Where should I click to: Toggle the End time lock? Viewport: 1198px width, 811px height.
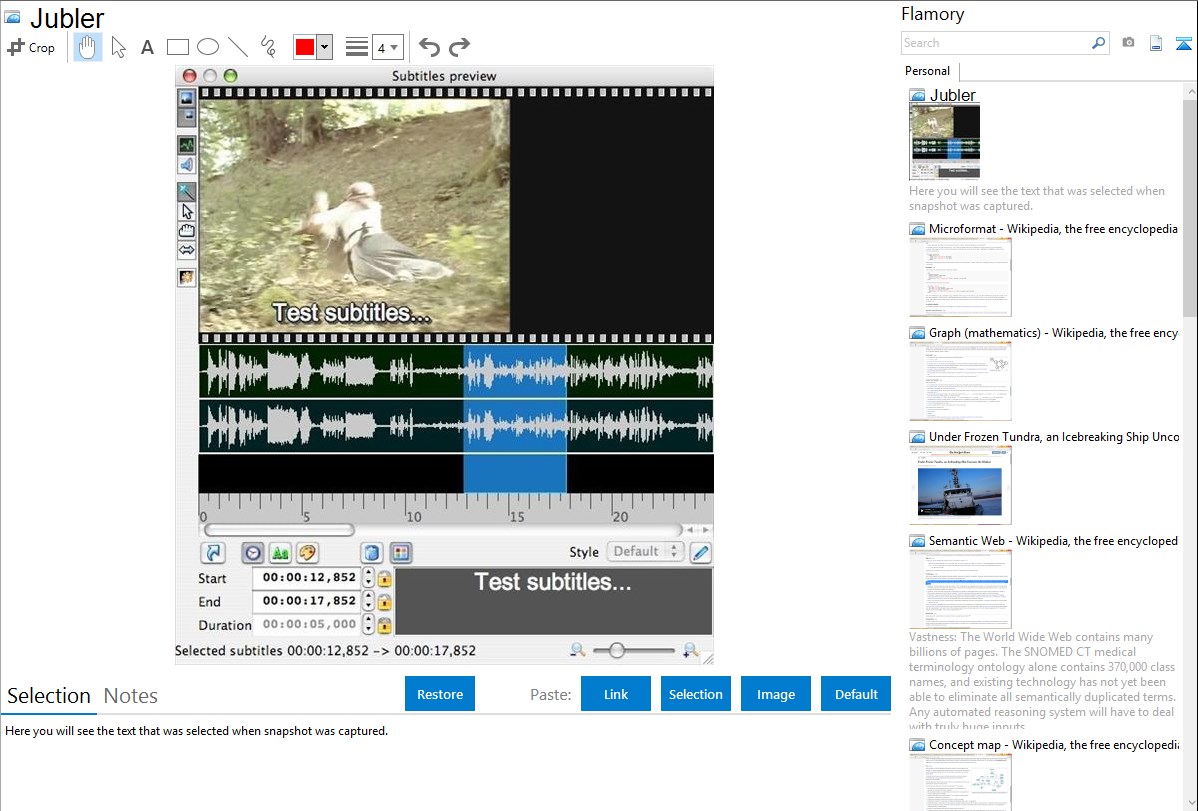(x=384, y=602)
